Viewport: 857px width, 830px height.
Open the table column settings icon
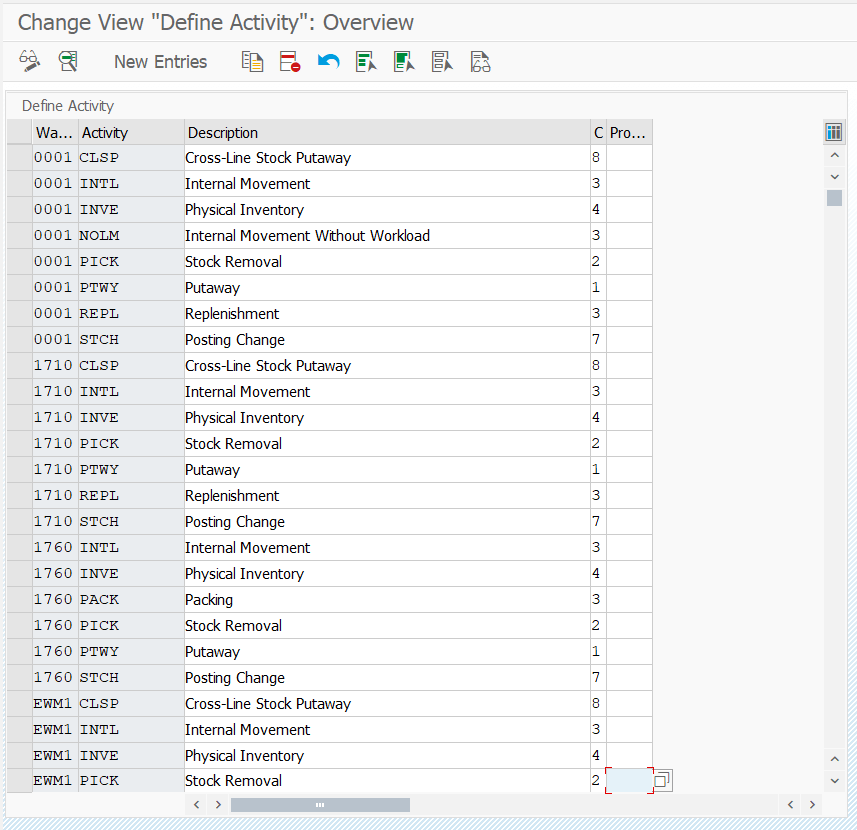point(834,132)
